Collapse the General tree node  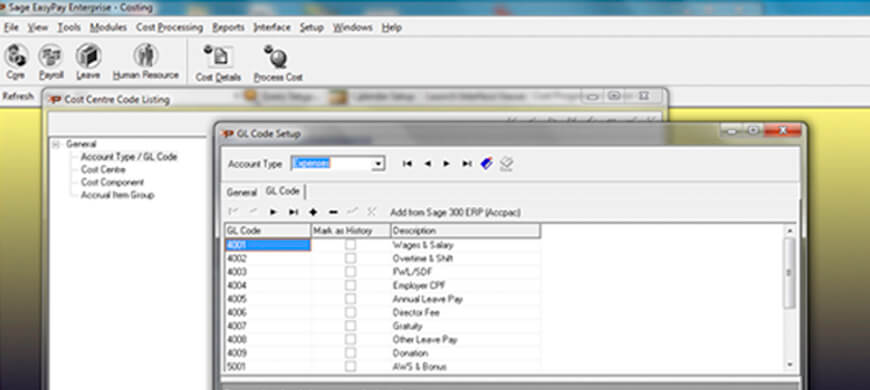pyautogui.click(x=55, y=144)
